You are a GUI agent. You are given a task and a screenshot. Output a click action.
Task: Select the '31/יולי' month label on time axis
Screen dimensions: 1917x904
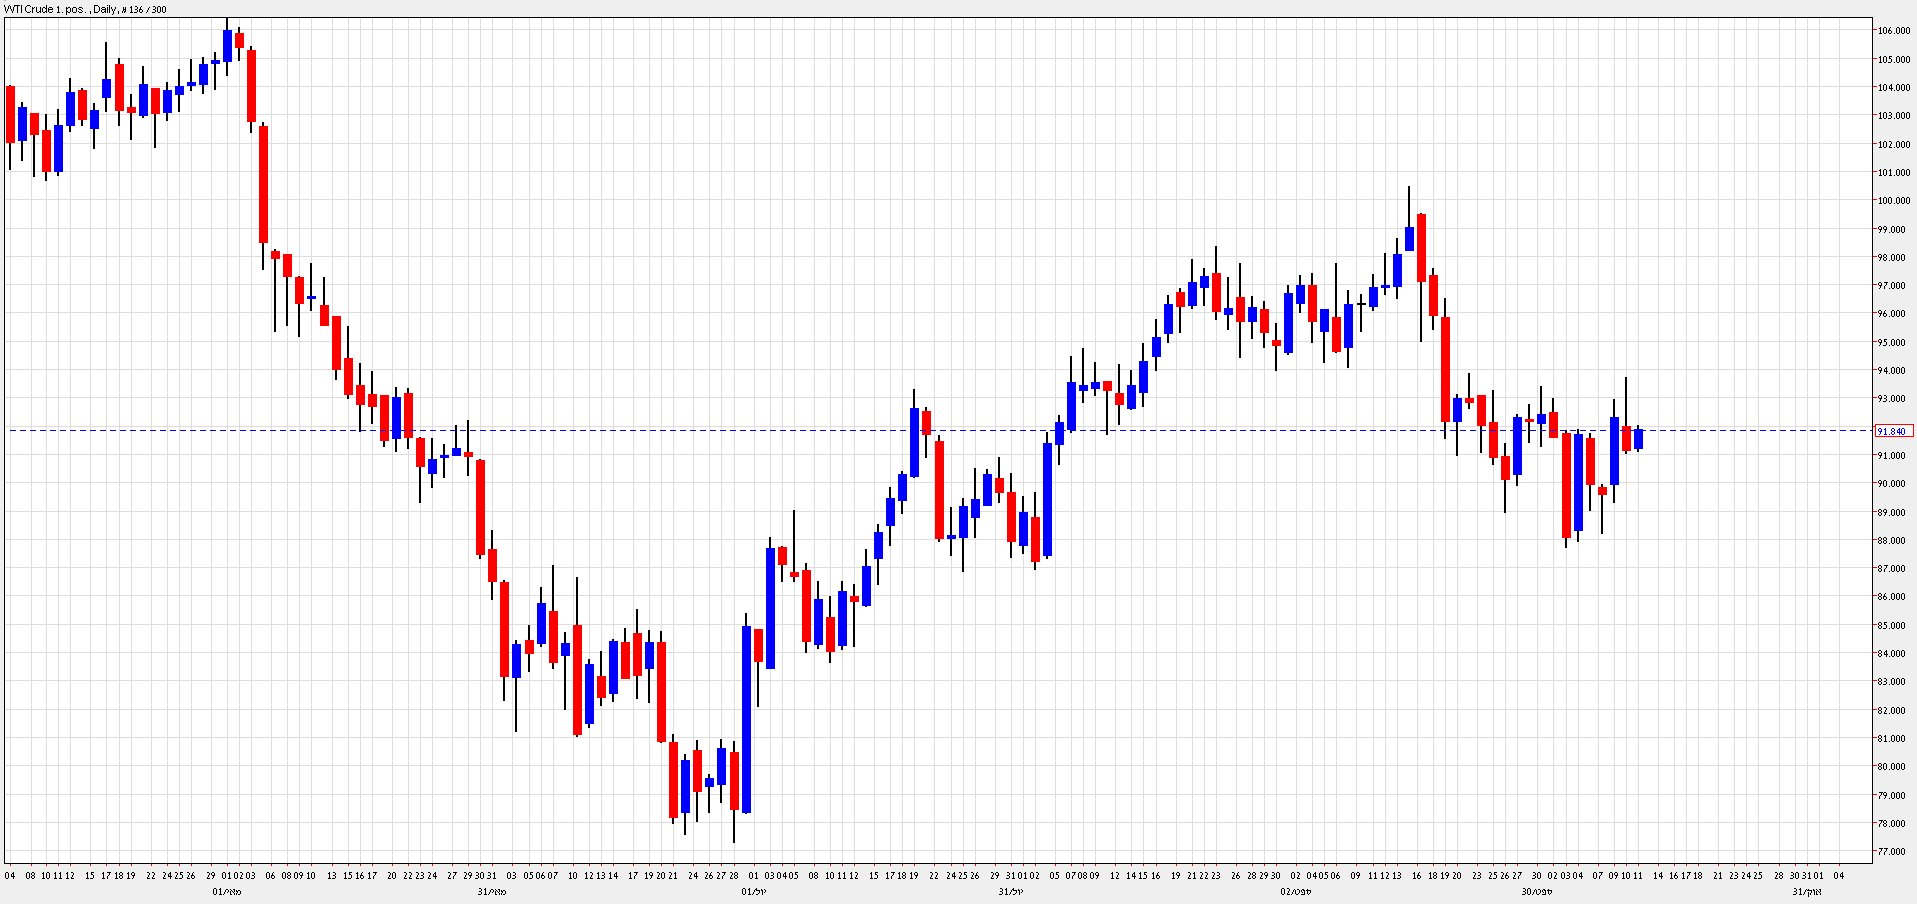(x=1011, y=891)
